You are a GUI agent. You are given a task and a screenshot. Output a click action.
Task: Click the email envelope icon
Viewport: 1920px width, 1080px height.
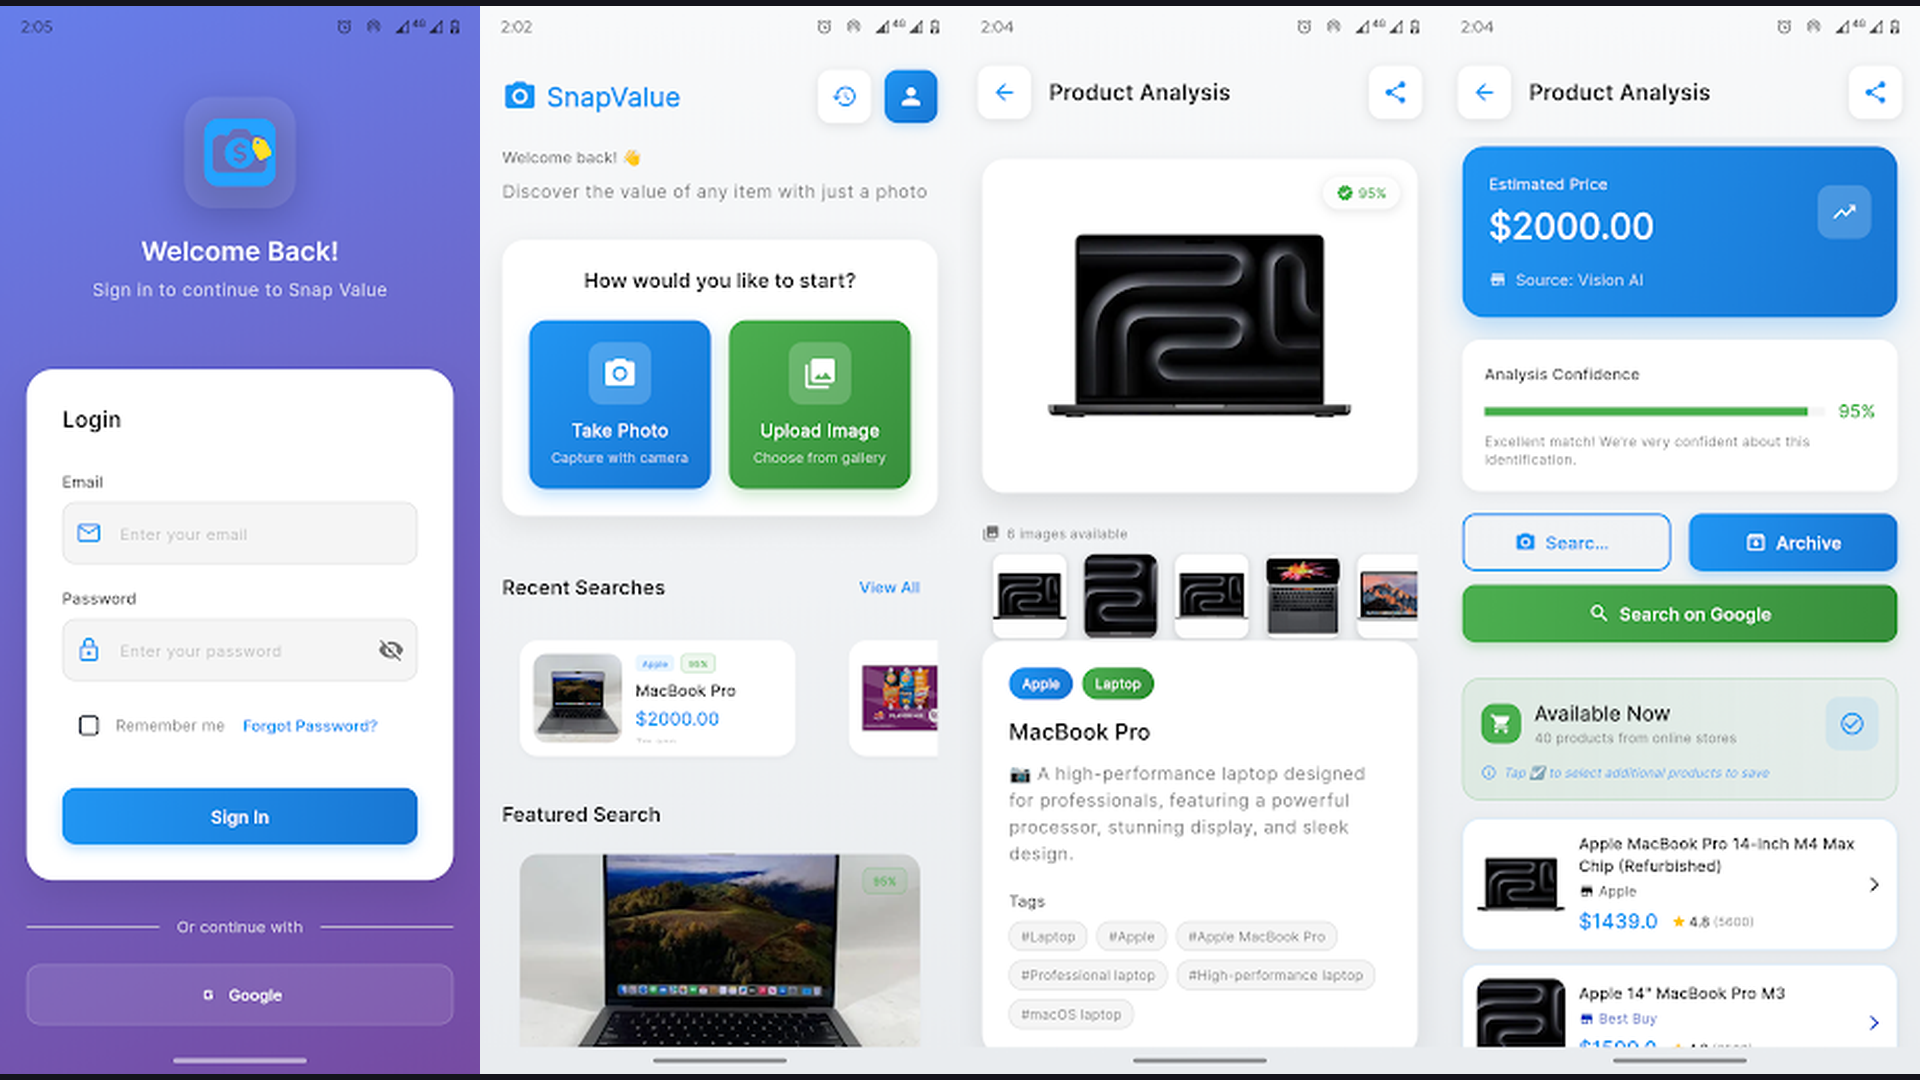tap(89, 533)
